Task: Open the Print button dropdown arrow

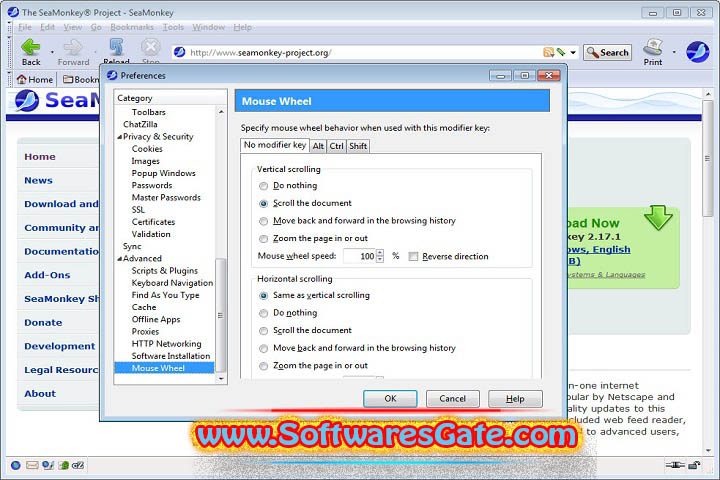Action: pyautogui.click(x=674, y=52)
